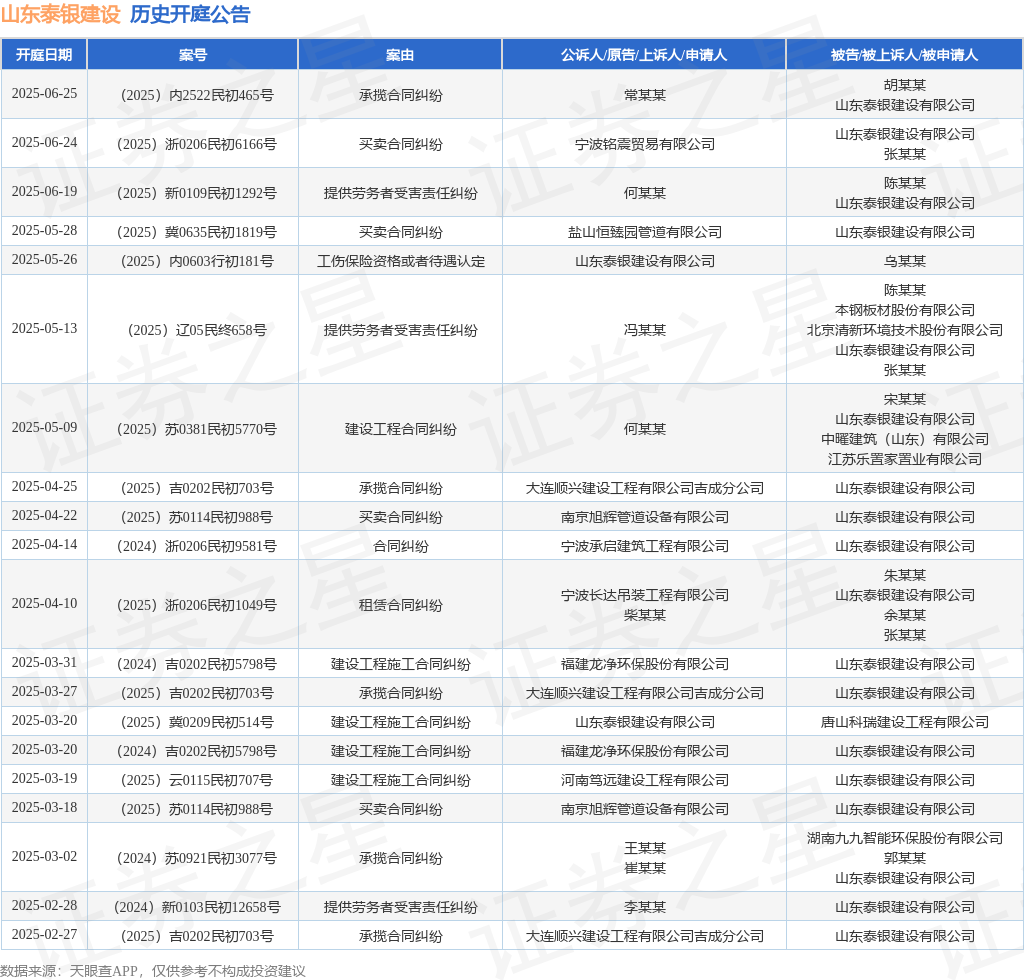This screenshot has height=980, width=1024.
Task: Click plaintiff 李某某
Action: pyautogui.click(x=645, y=908)
